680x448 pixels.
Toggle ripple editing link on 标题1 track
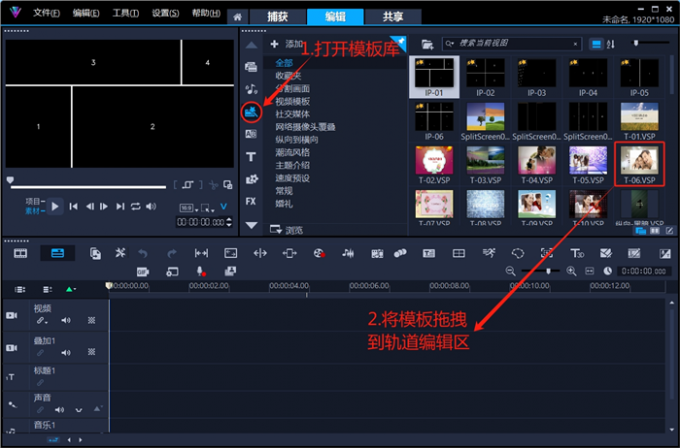pyautogui.click(x=40, y=383)
